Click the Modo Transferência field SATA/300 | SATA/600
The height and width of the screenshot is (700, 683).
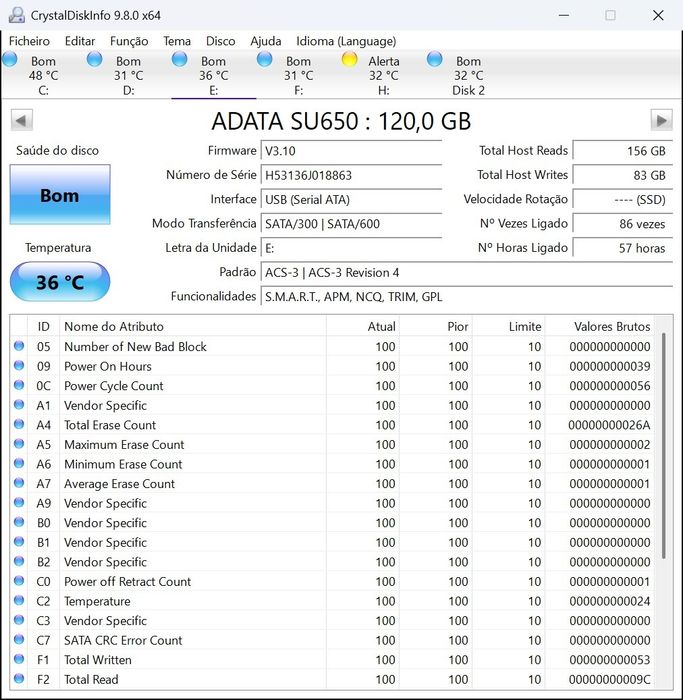pyautogui.click(x=351, y=224)
